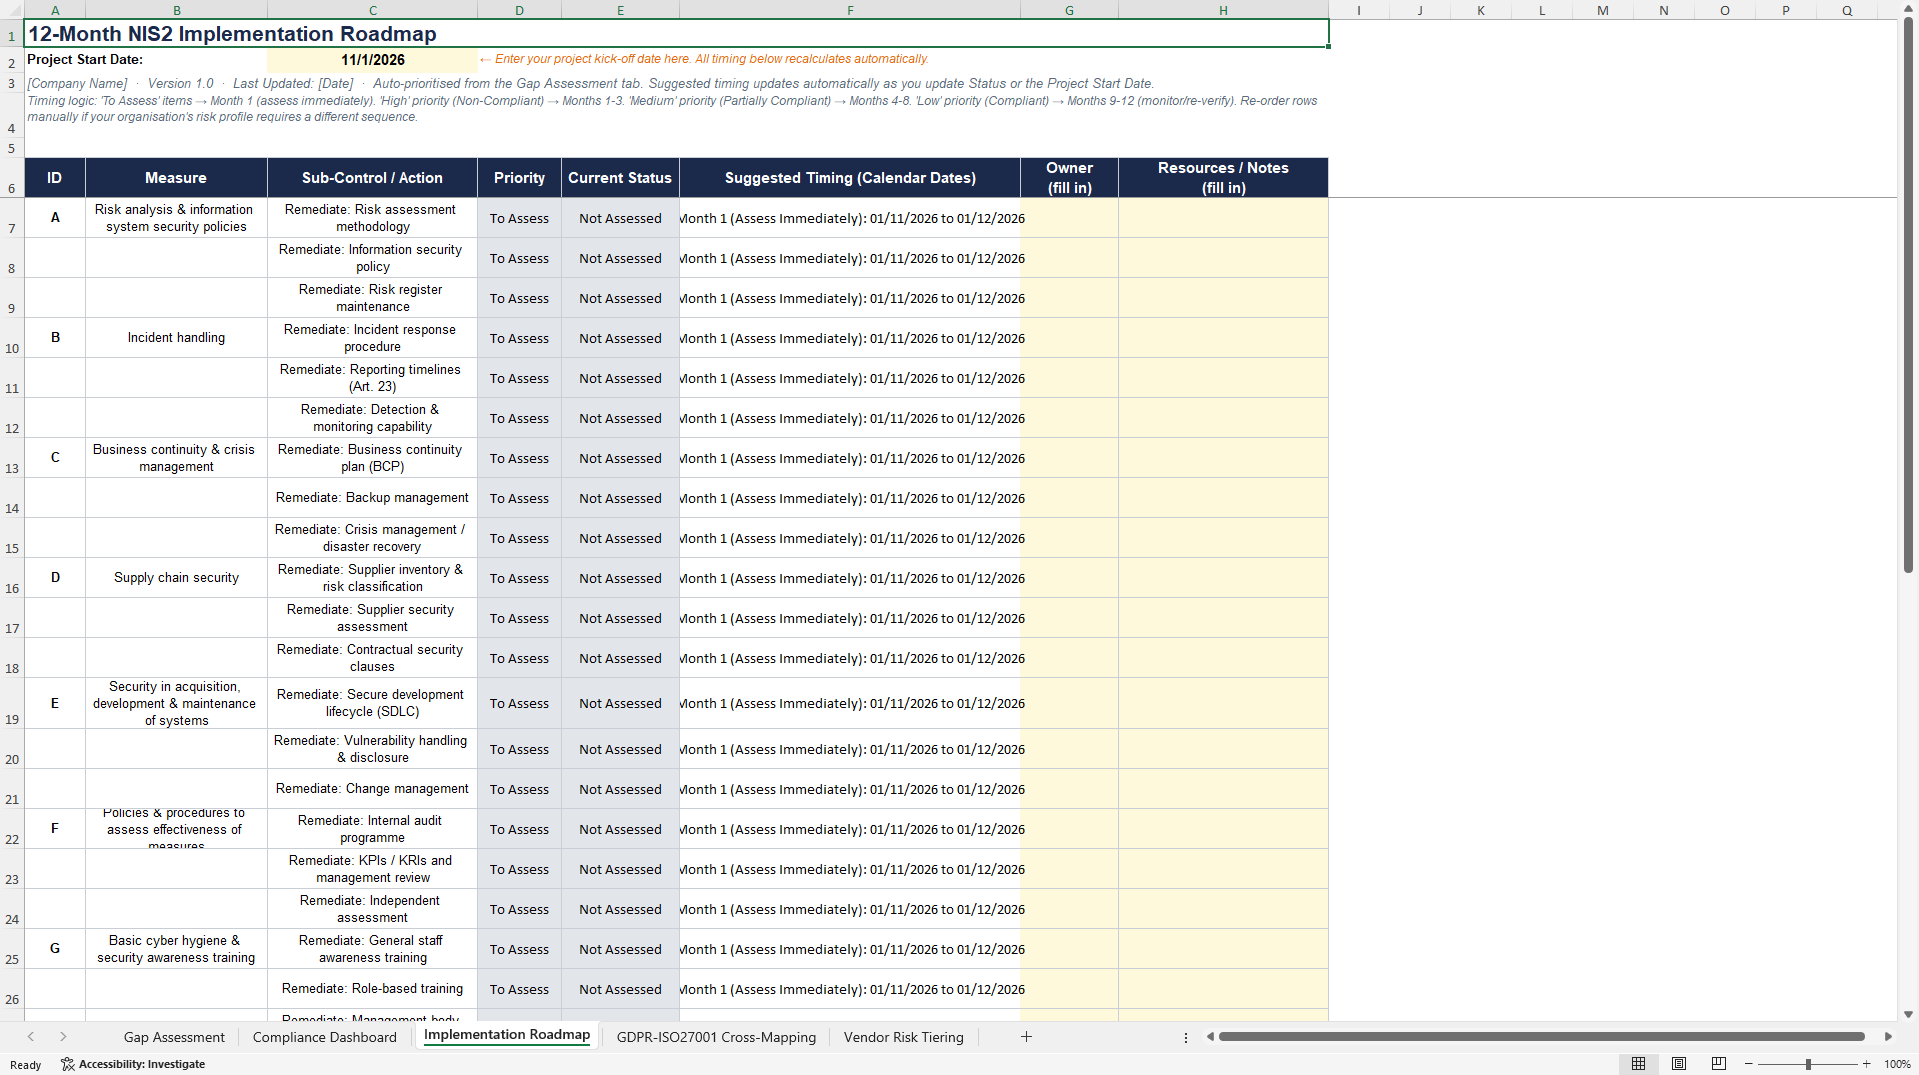1919x1075 pixels.
Task: Click next sheet navigation arrow
Action: coord(63,1037)
